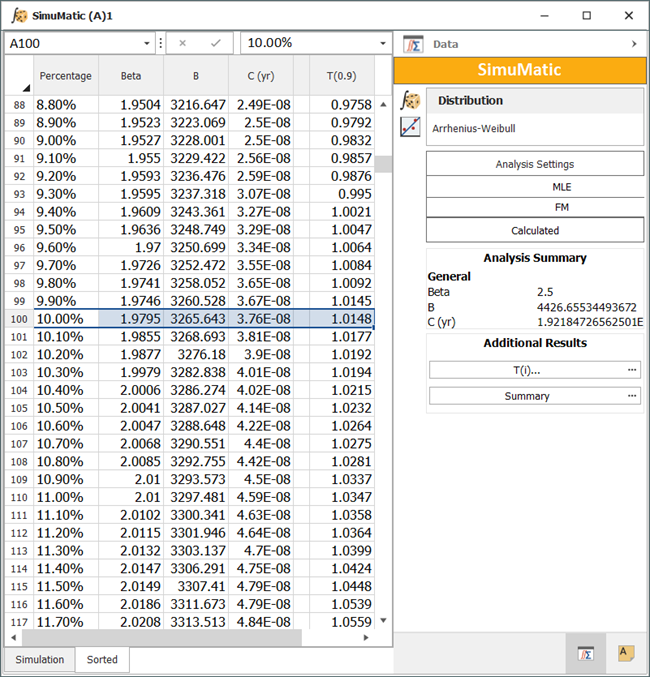The width and height of the screenshot is (650, 677).
Task: Click Beta value 1.9795
Action: pyautogui.click(x=131, y=319)
